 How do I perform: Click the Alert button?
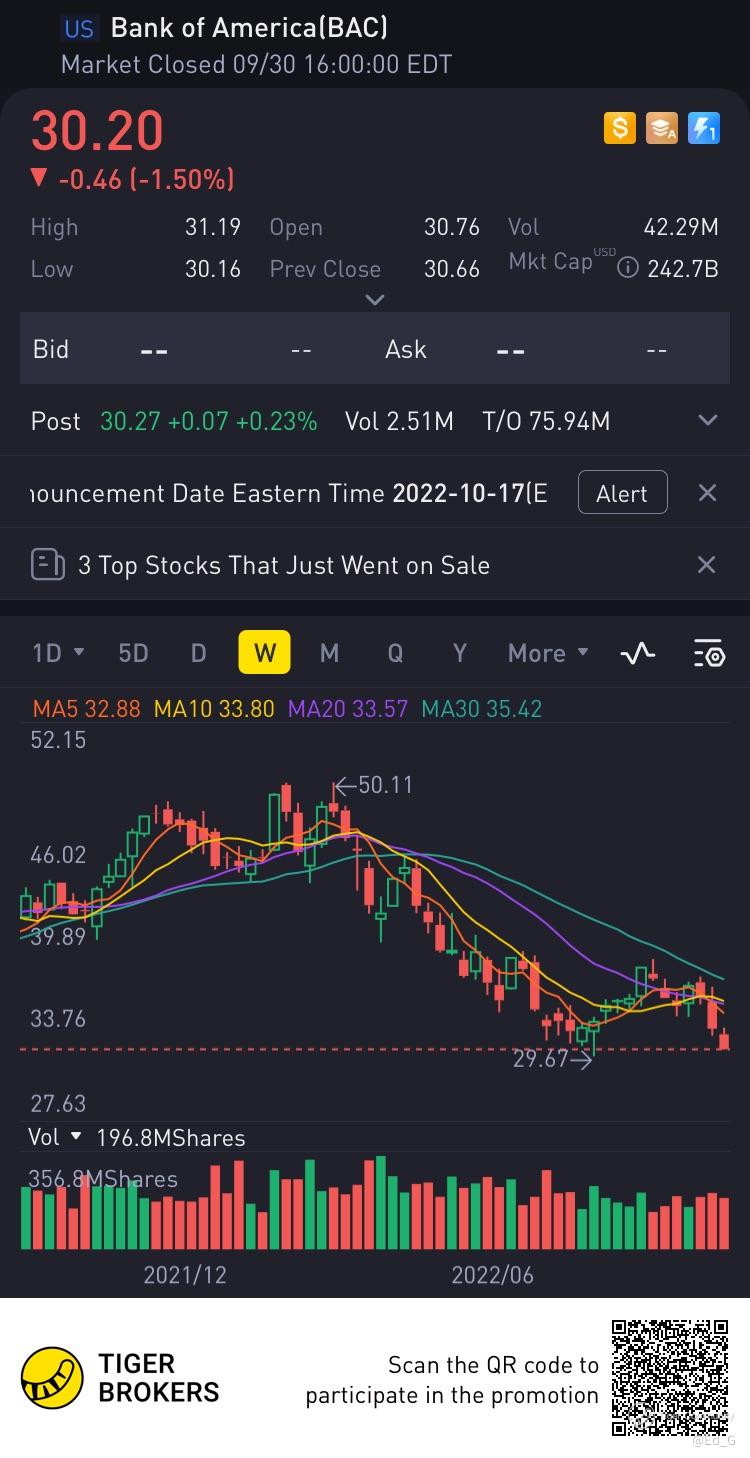tap(622, 493)
